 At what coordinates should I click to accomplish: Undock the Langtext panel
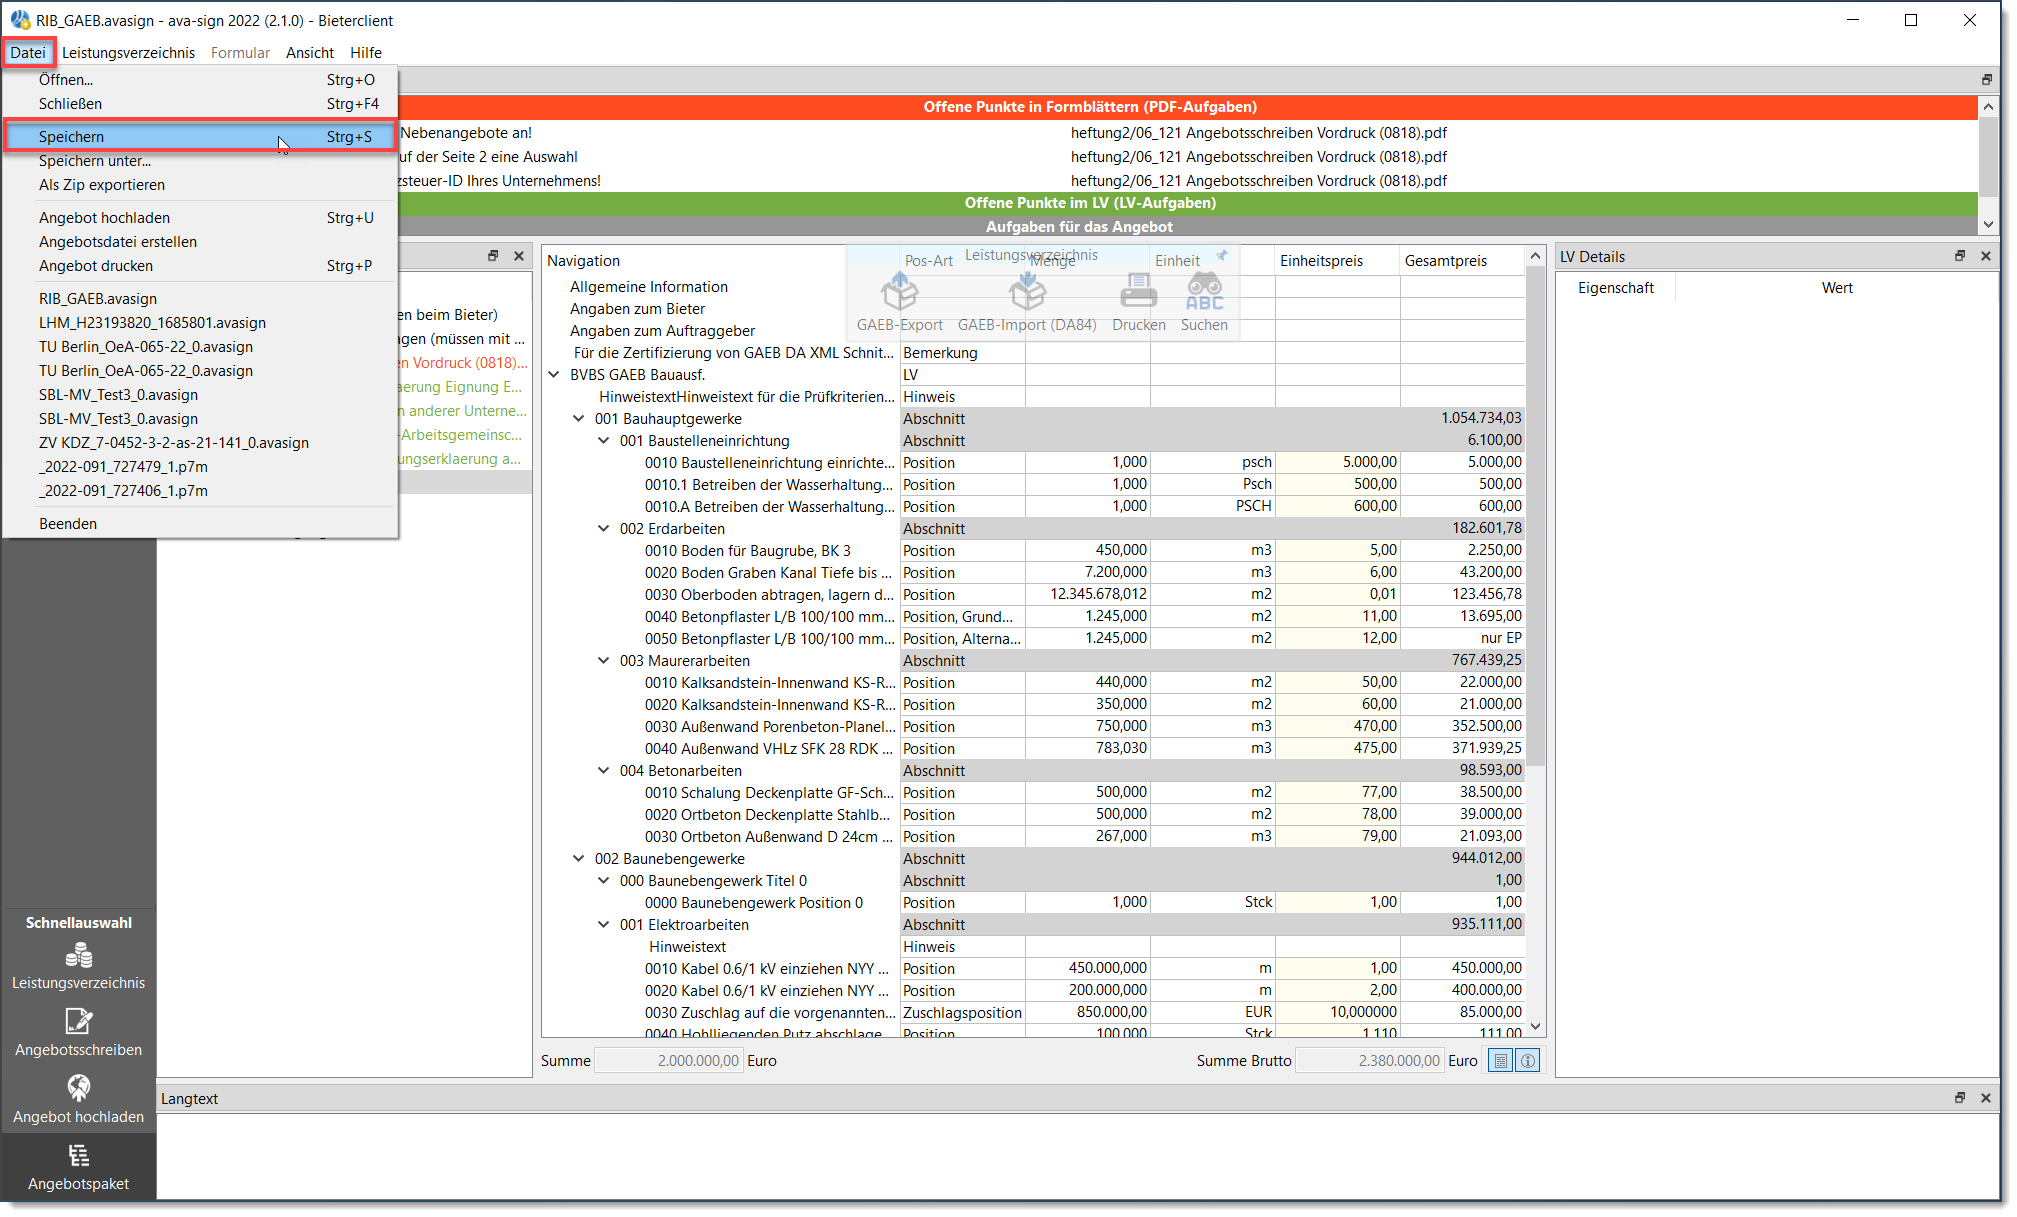click(1960, 1098)
